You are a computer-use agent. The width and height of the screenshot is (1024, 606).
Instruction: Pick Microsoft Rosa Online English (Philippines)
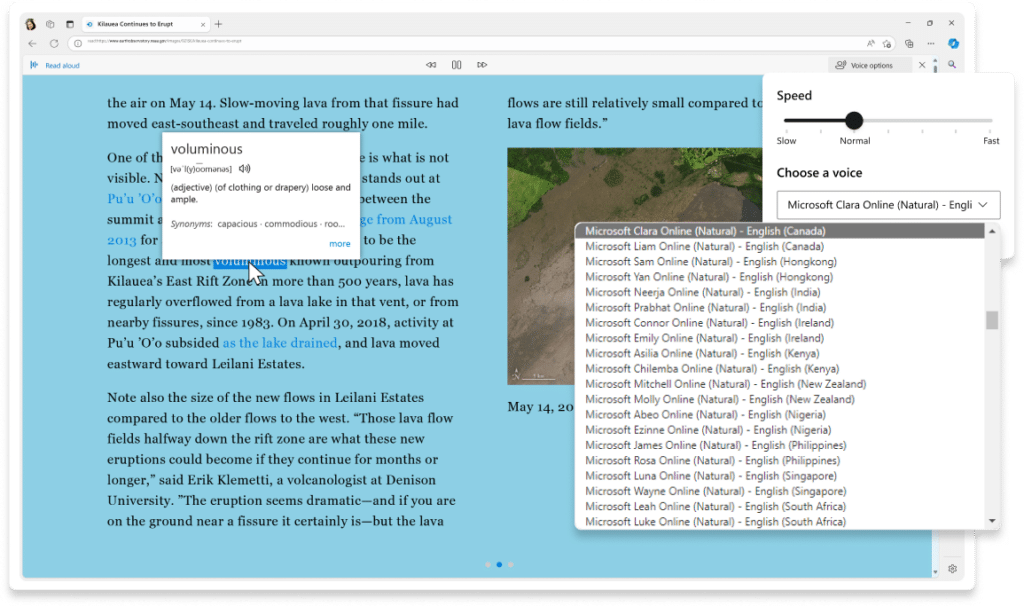coord(780,460)
